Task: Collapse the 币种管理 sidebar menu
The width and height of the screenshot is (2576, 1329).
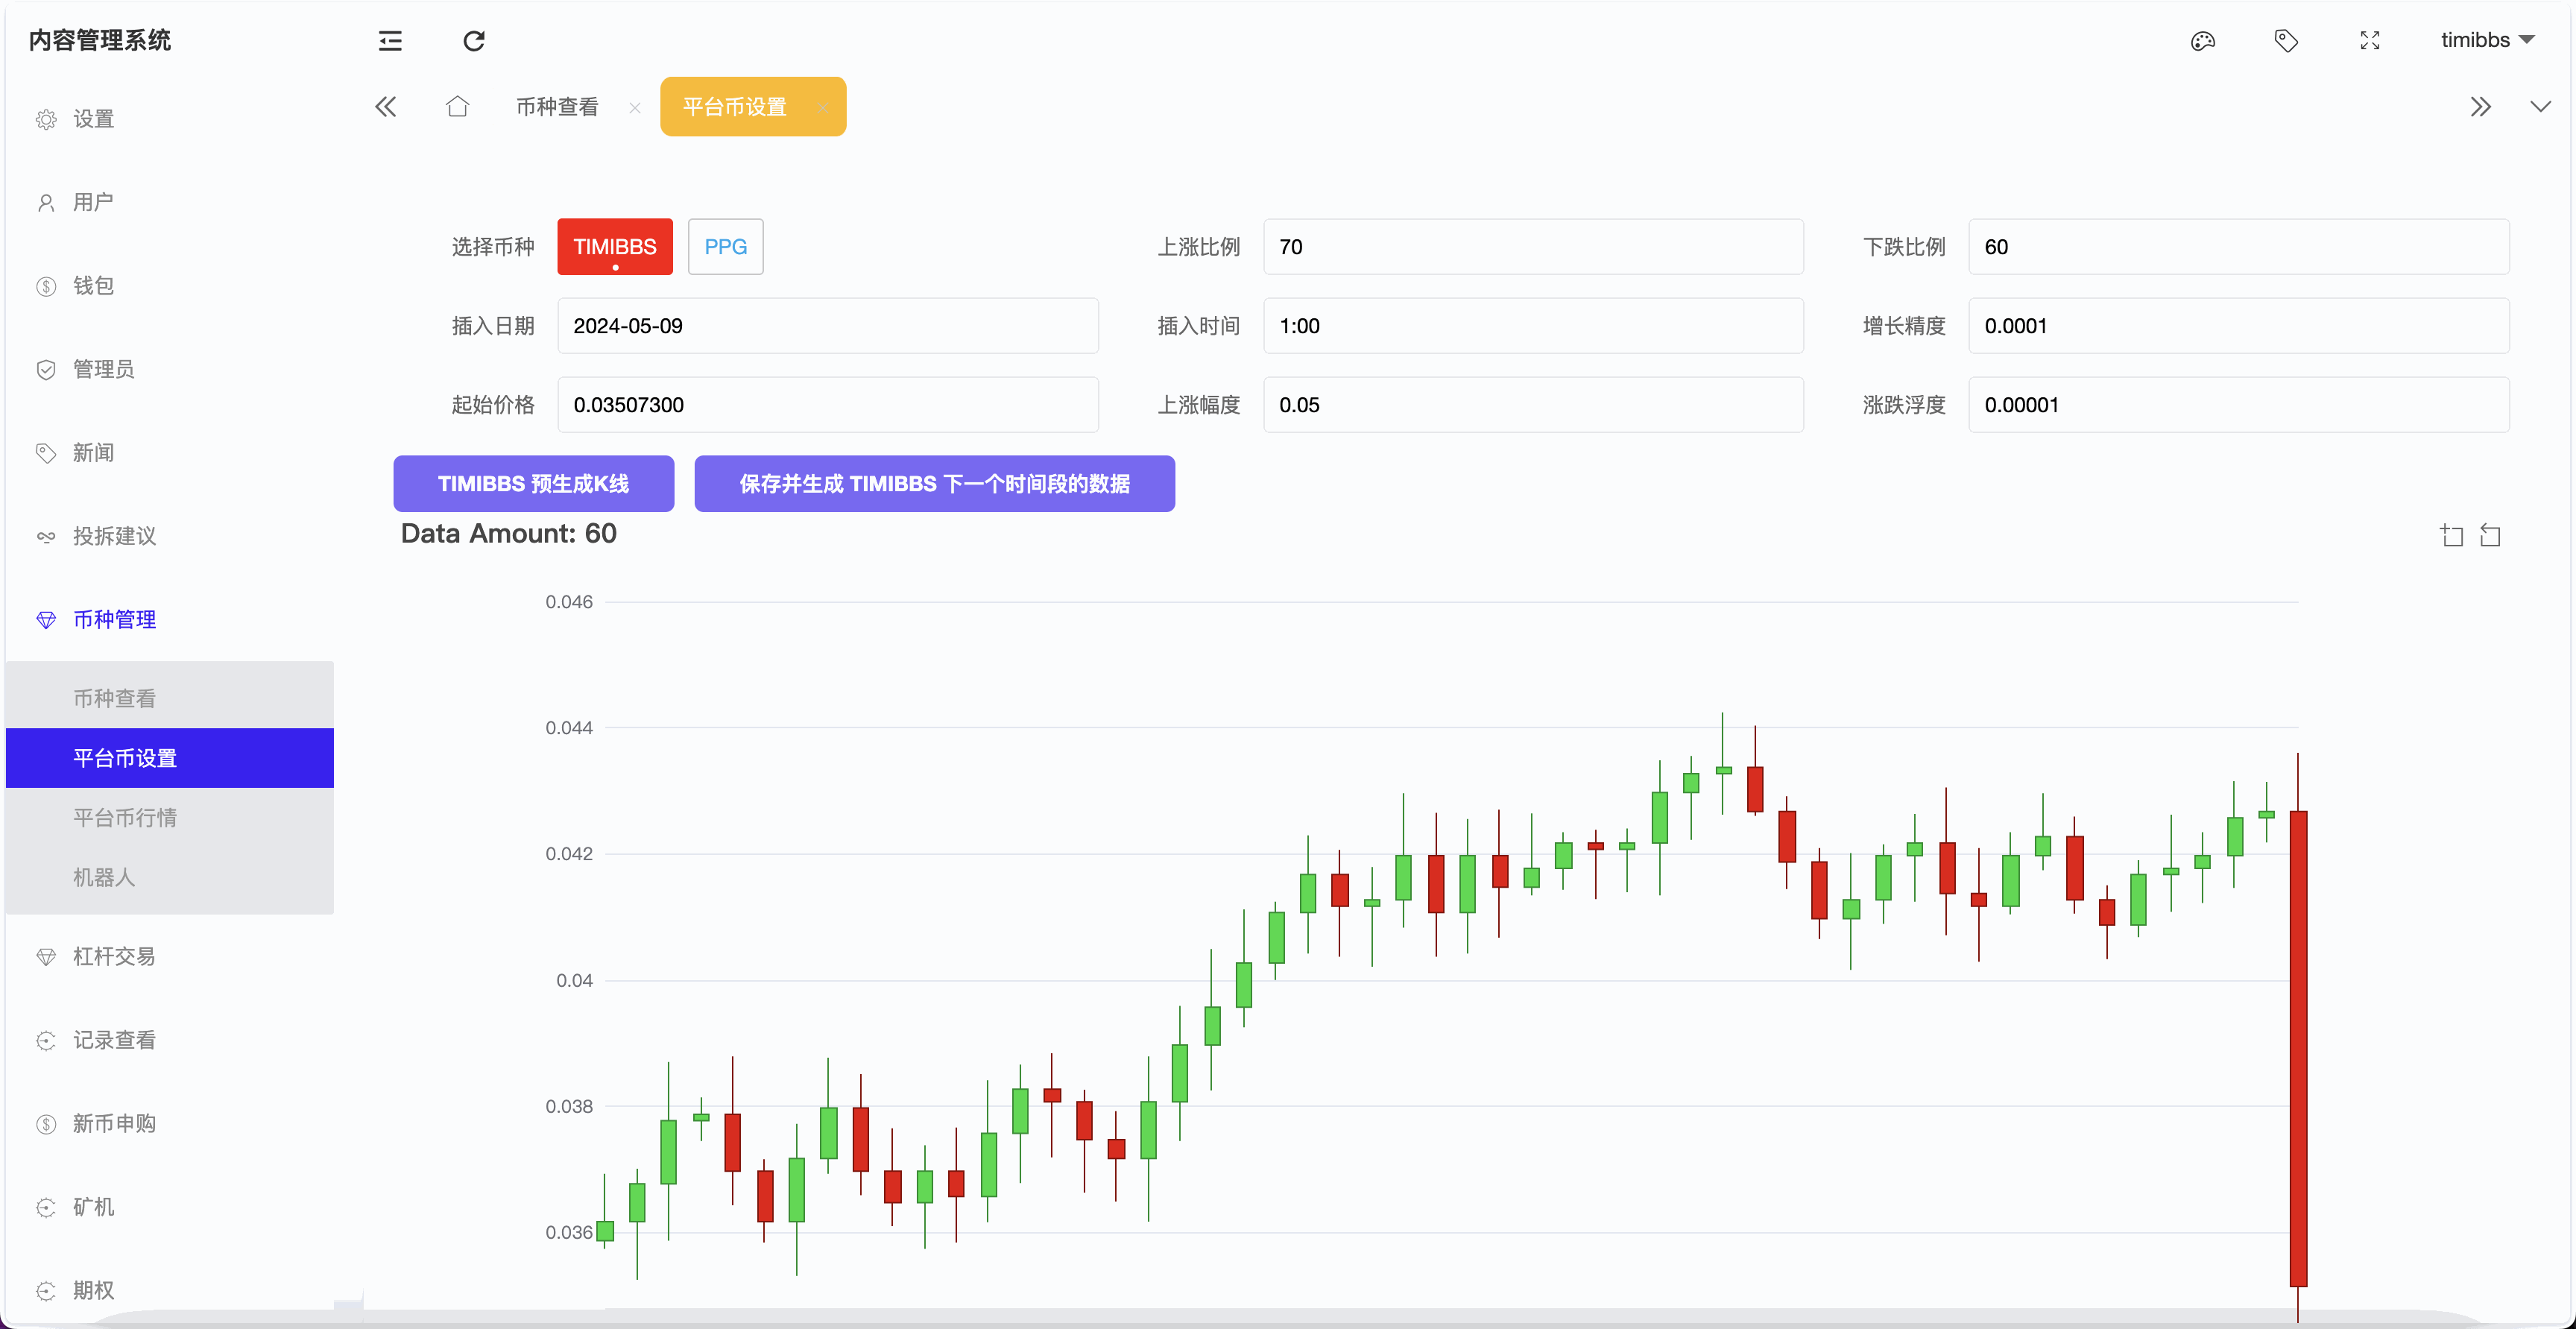Action: click(115, 620)
